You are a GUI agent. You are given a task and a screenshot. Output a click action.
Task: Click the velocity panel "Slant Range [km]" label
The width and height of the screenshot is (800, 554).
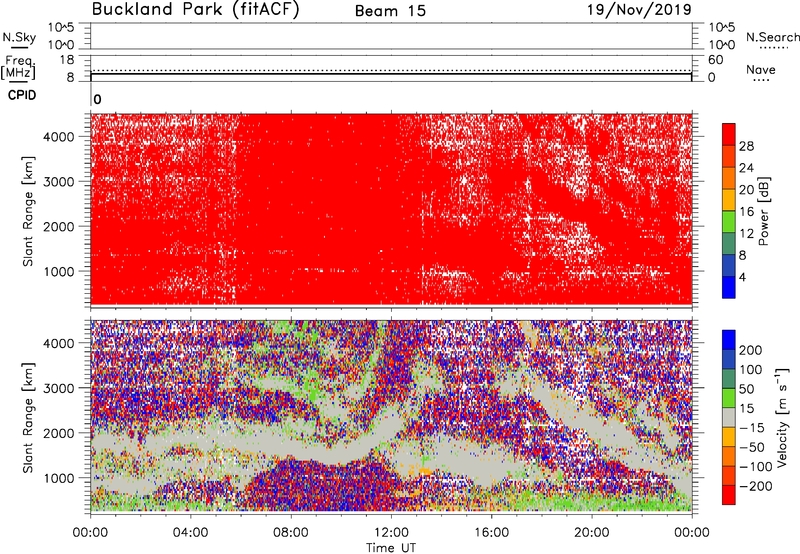(28, 417)
